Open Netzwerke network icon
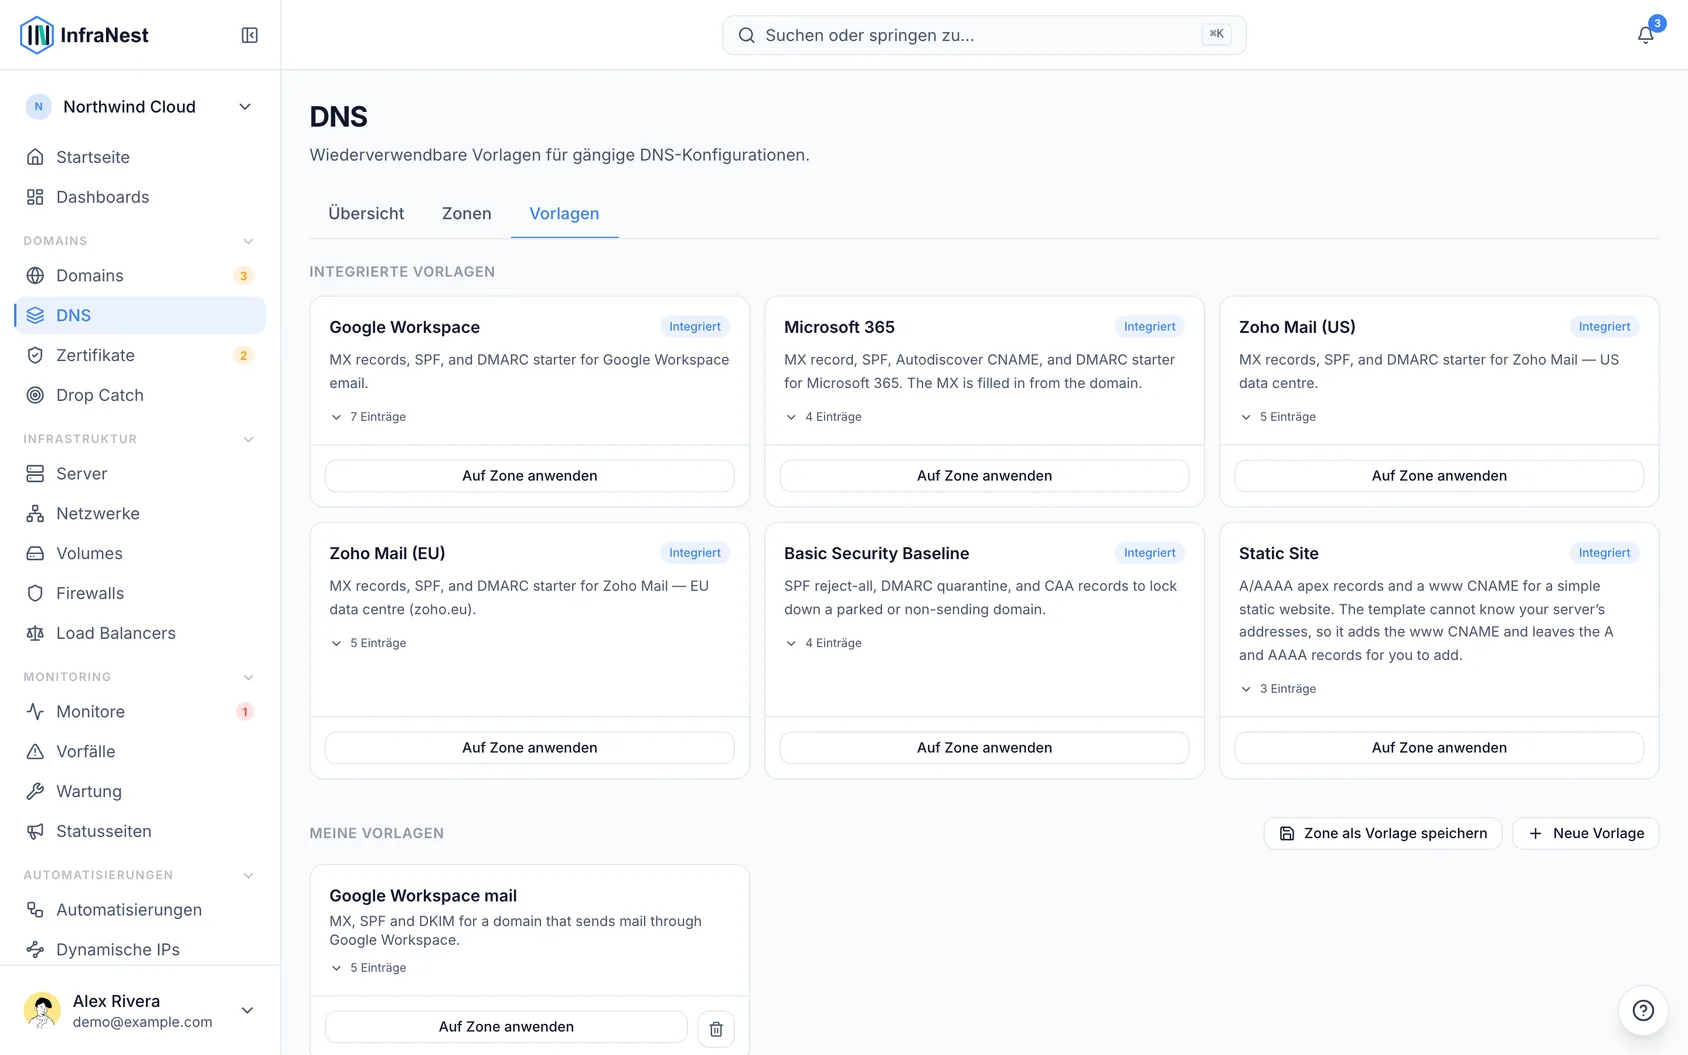 [x=35, y=513]
